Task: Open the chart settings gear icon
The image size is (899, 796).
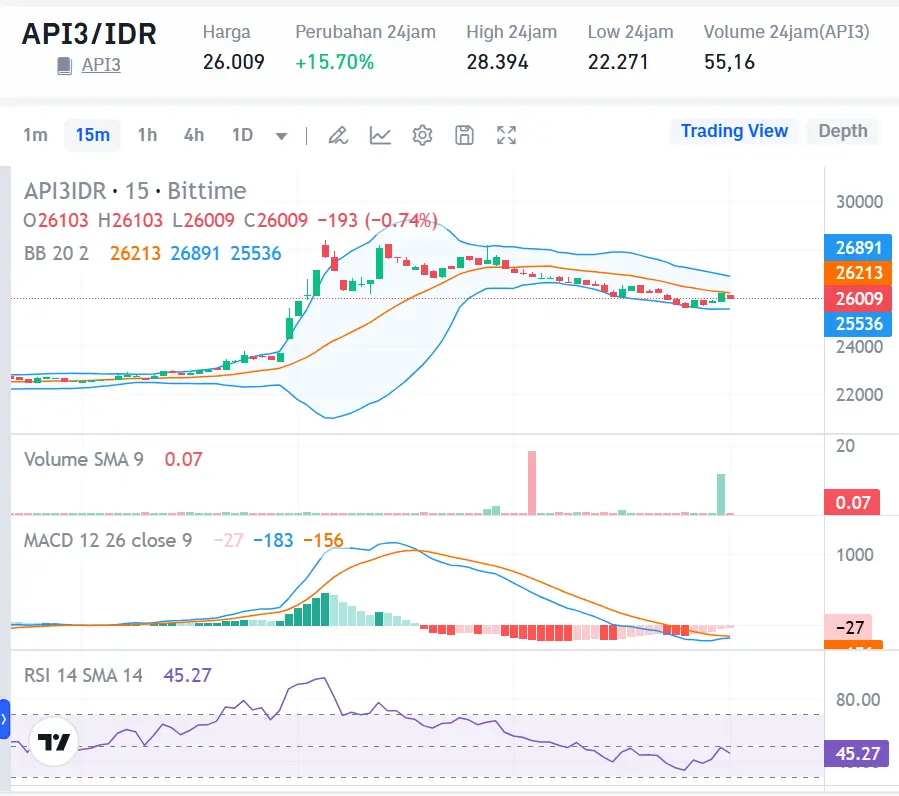Action: click(422, 134)
